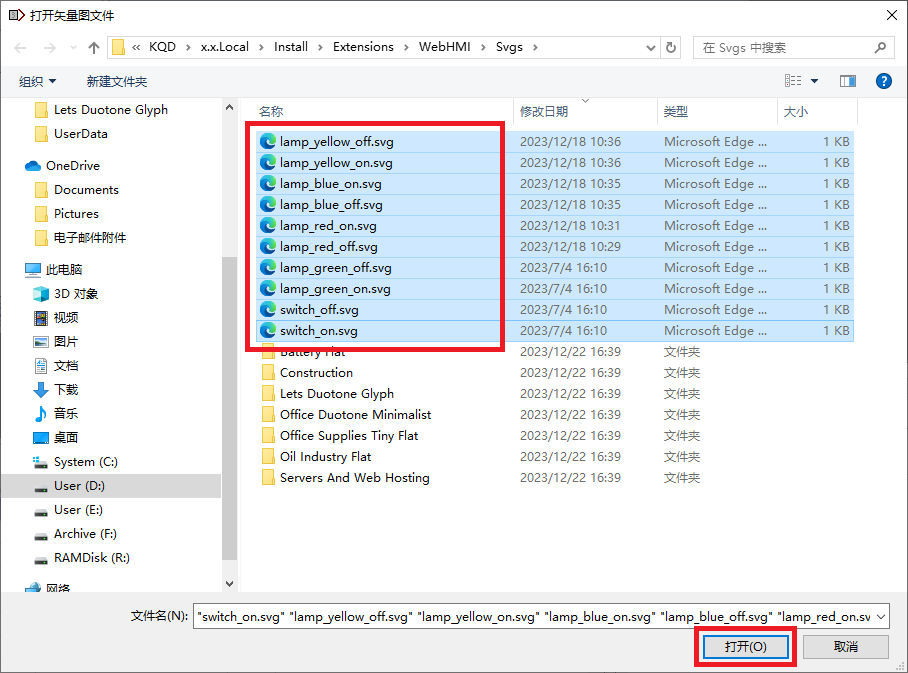Select Lets Duotone Glyph in navigation tree
908x673 pixels.
(111, 110)
